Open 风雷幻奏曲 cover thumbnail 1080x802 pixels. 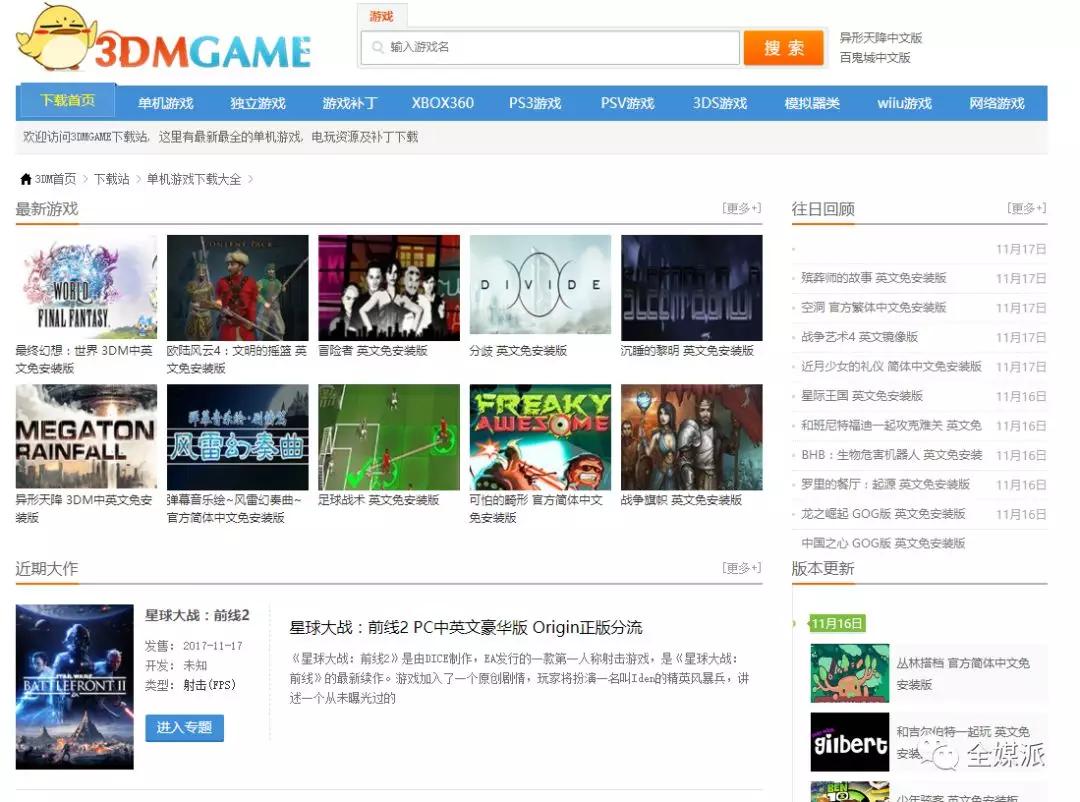tap(238, 437)
